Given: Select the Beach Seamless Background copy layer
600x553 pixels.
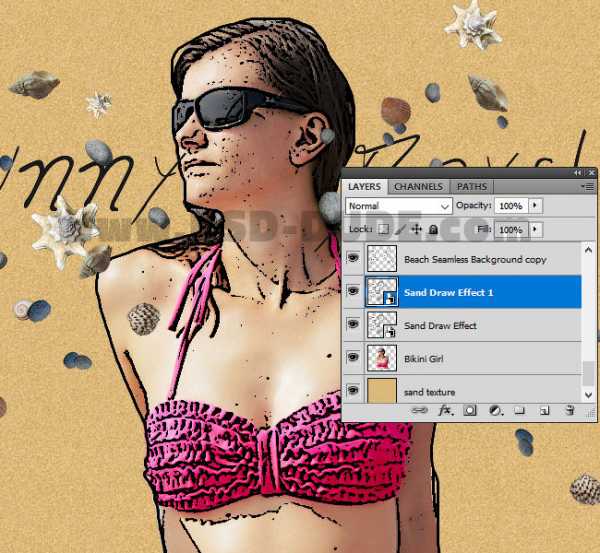Looking at the screenshot, I should [475, 259].
